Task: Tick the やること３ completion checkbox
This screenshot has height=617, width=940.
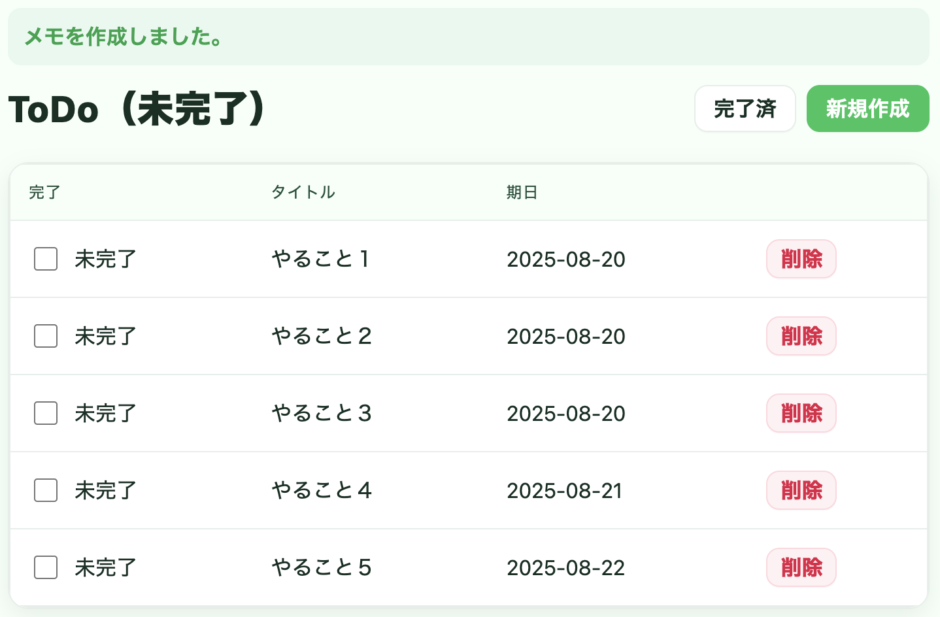Action: (46, 413)
